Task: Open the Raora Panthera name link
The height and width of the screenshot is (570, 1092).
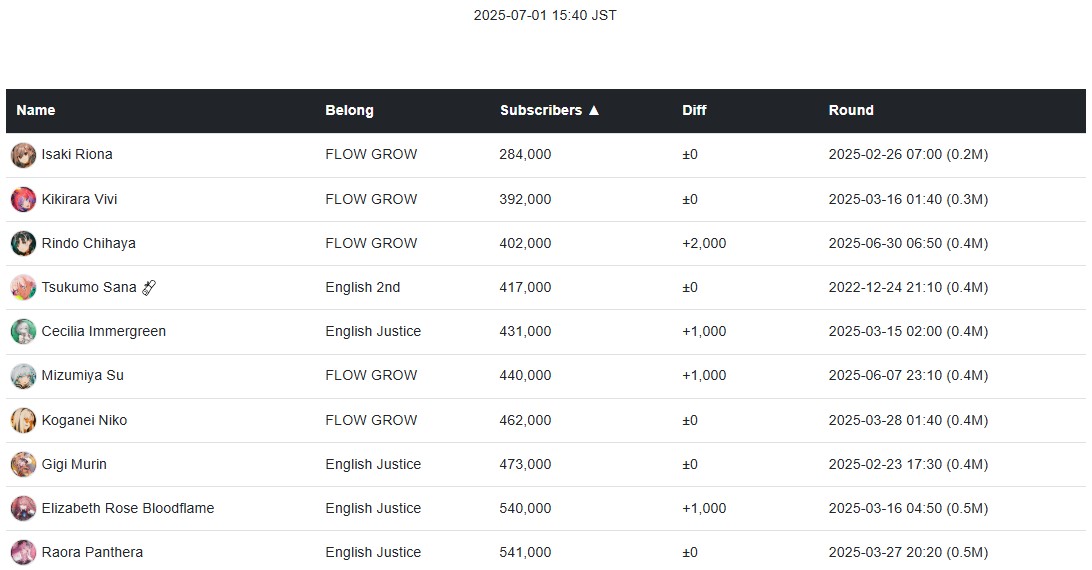Action: 92,552
